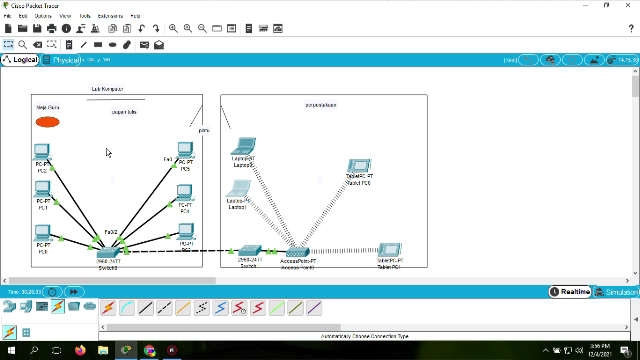Select the Draw Rectangle tool
This screenshot has width=640, height=360.
pos(98,44)
